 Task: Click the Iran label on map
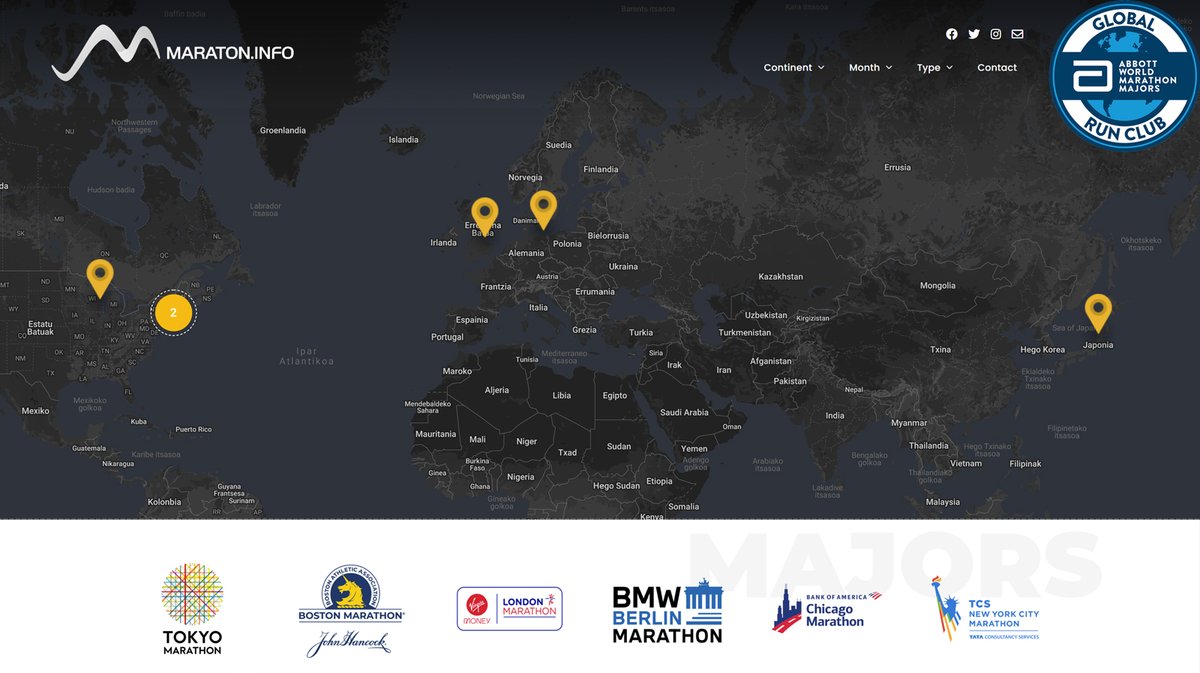724,370
